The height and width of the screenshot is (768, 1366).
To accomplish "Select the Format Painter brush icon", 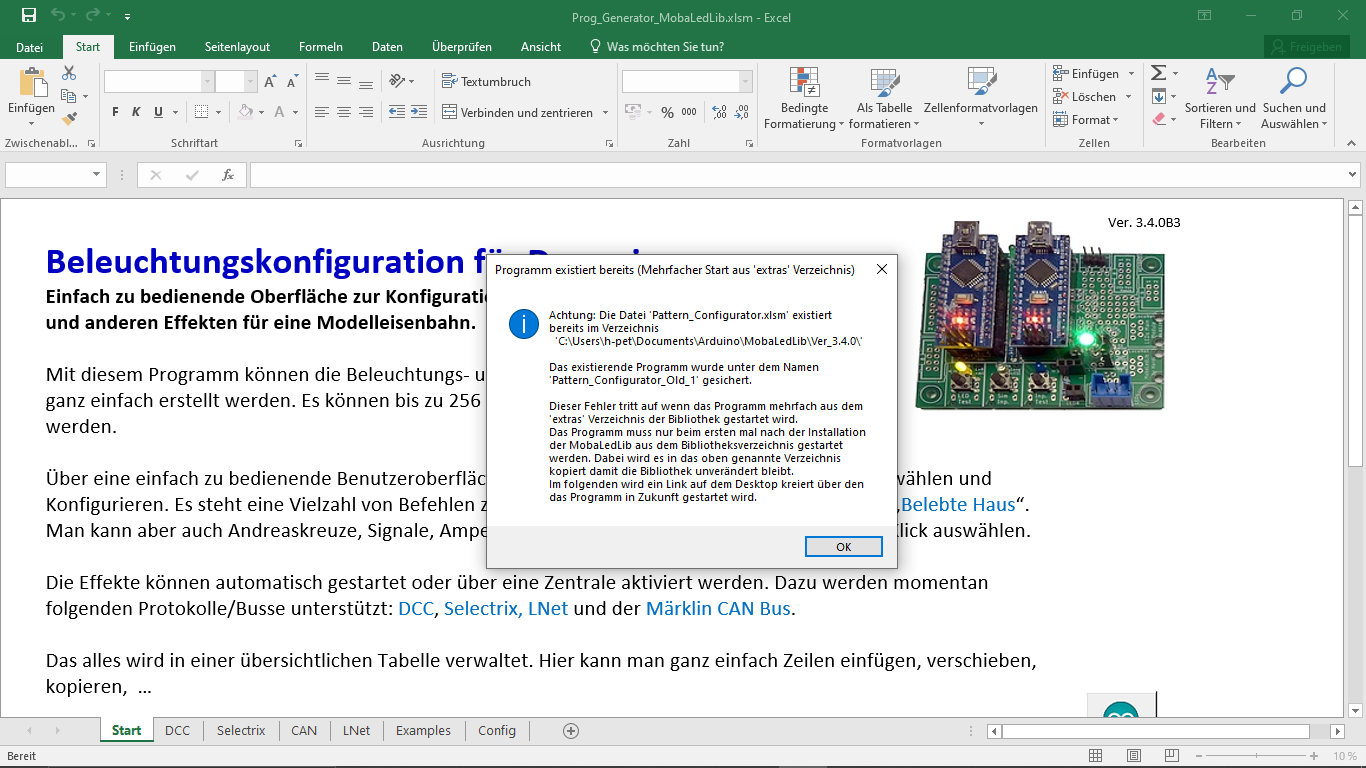I will pos(69,118).
